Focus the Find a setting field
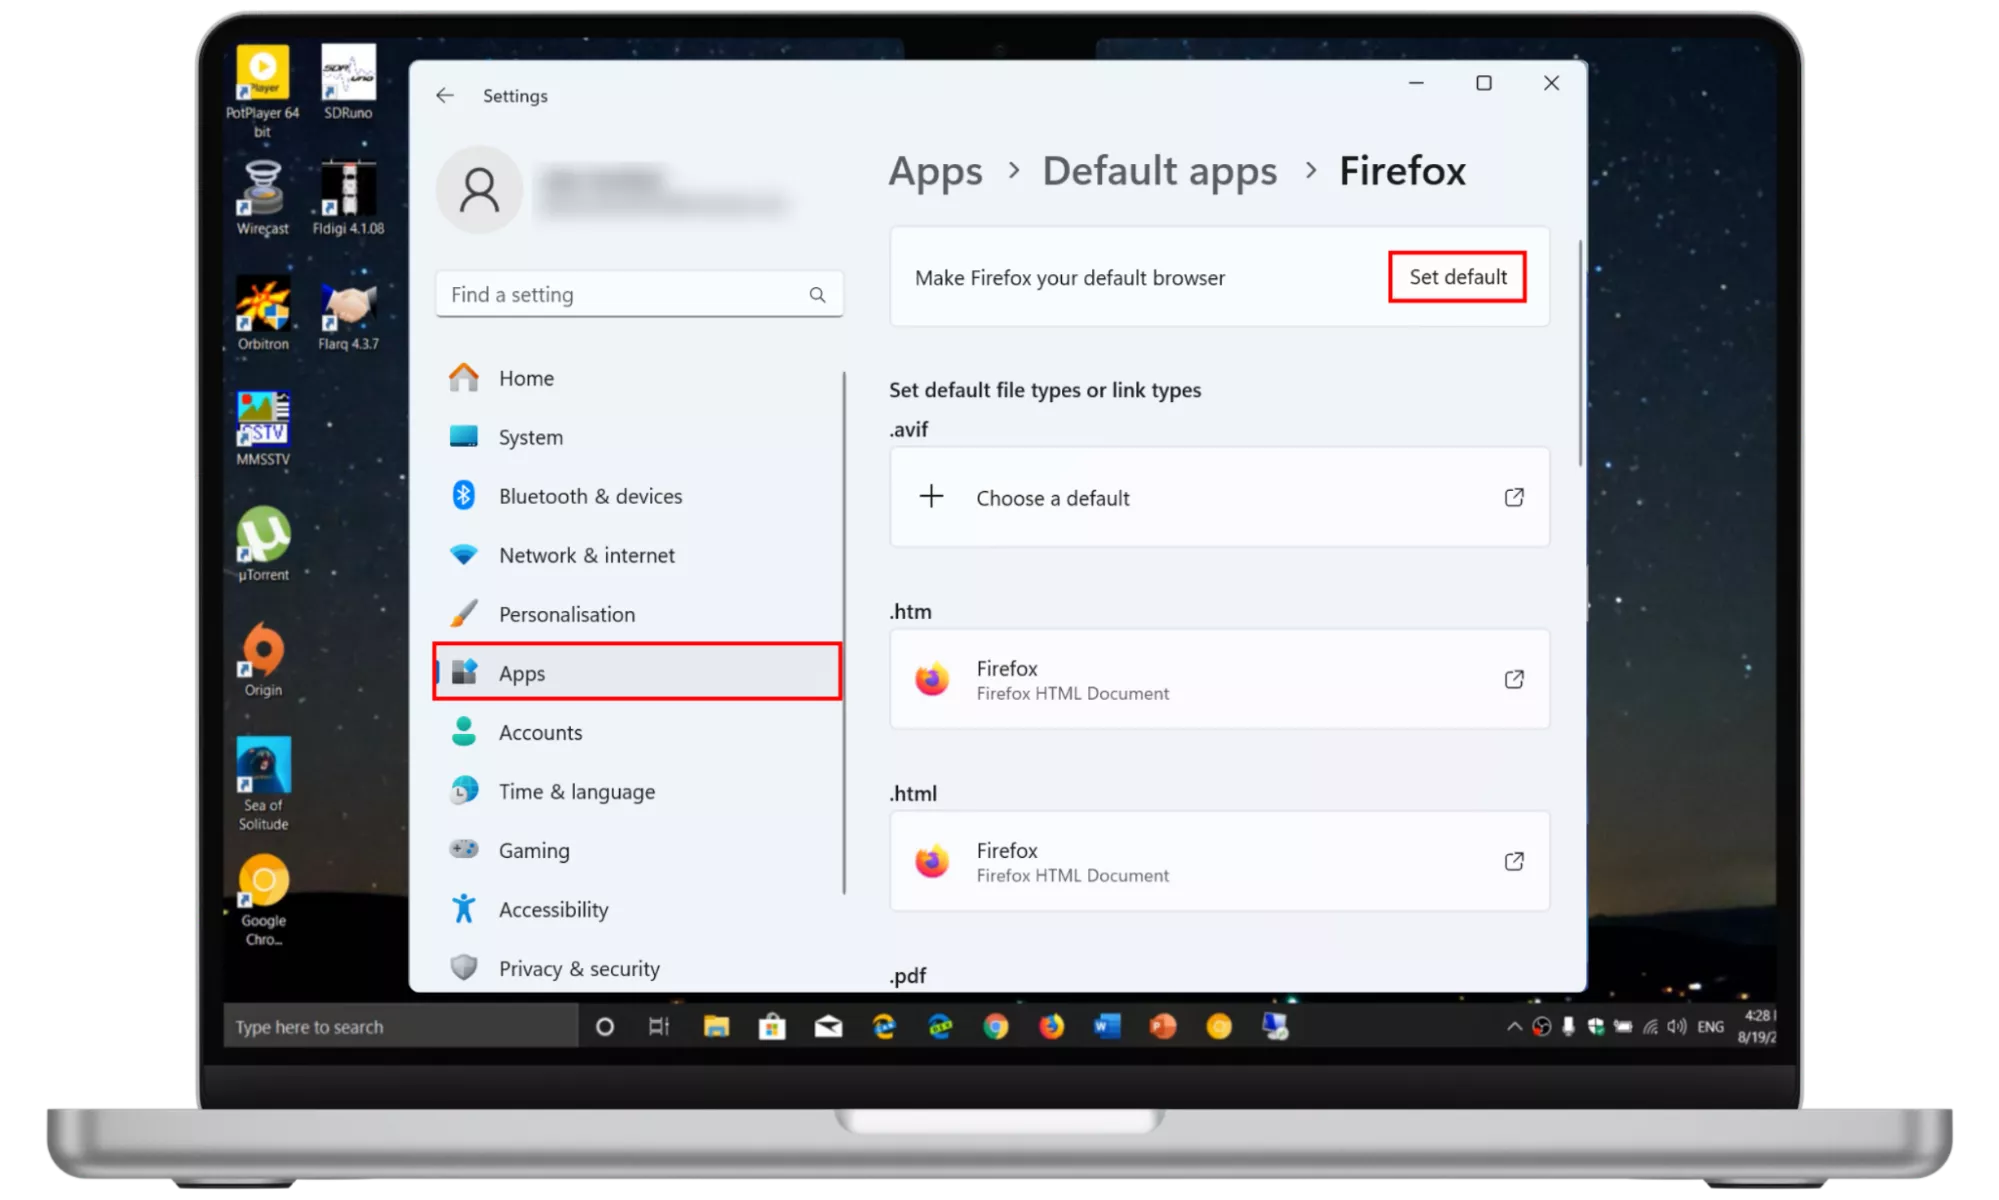The height and width of the screenshot is (1200, 1999). [620, 295]
